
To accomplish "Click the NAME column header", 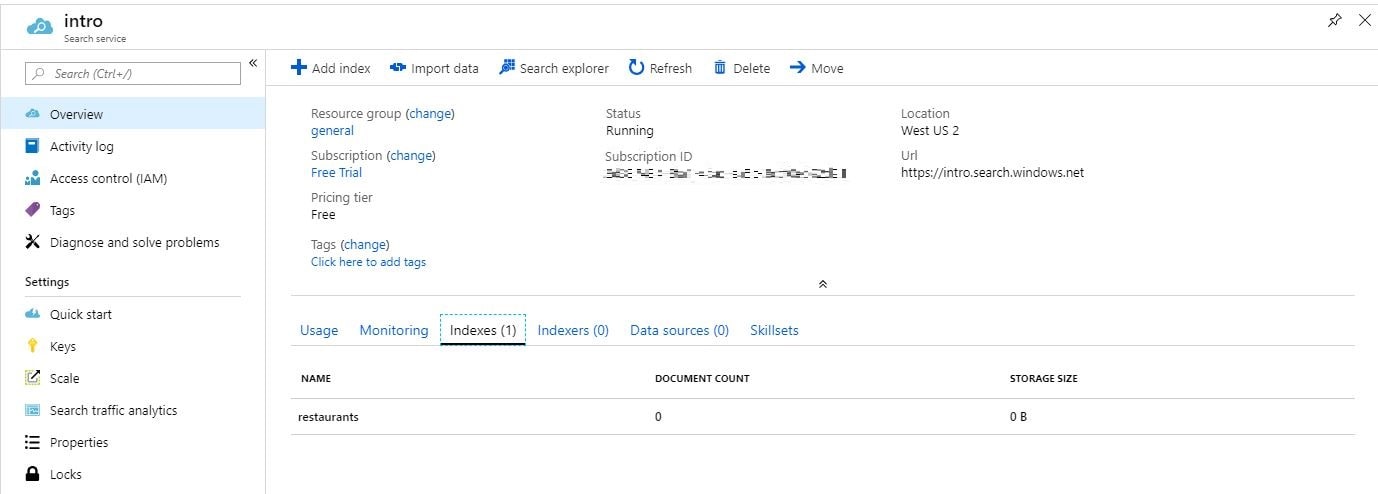I will tap(315, 379).
